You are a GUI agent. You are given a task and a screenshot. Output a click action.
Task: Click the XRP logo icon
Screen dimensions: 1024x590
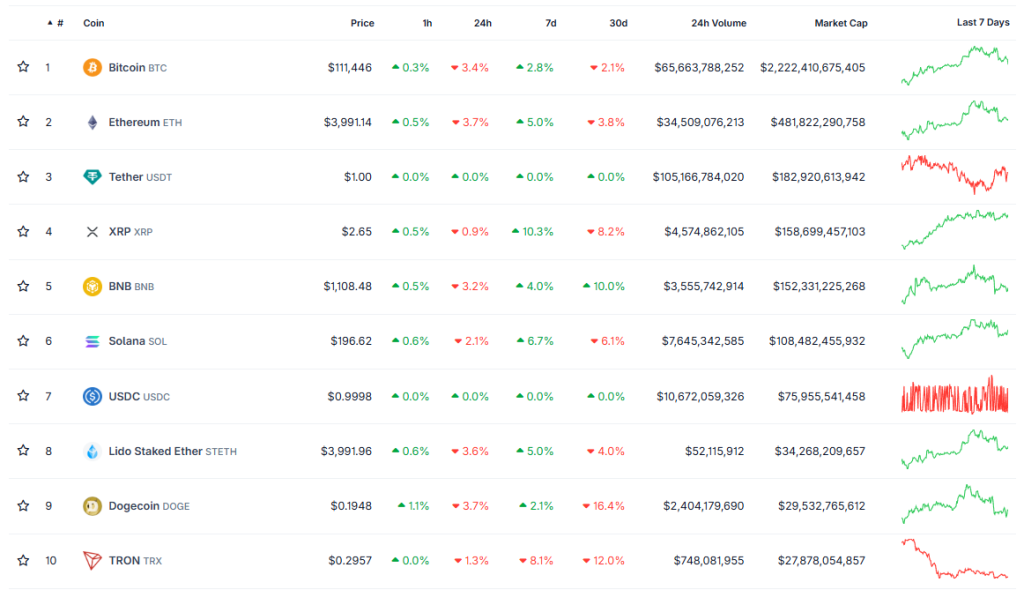[92, 232]
